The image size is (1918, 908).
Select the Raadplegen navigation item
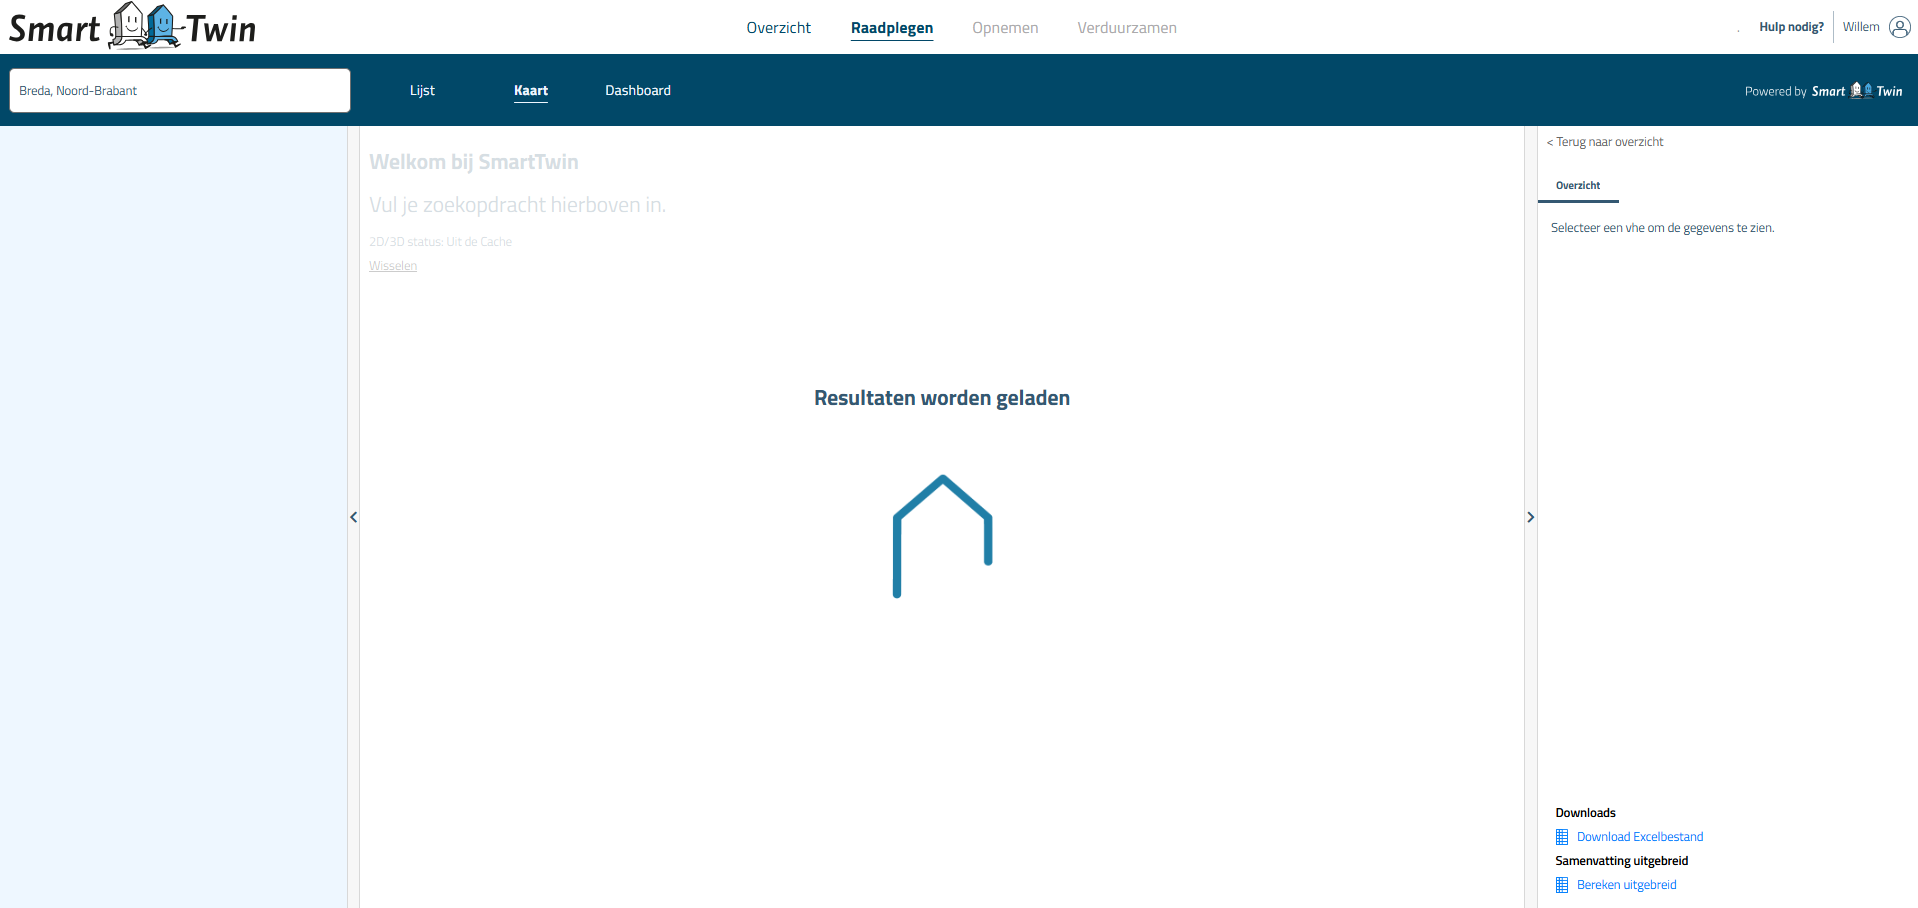(x=891, y=28)
